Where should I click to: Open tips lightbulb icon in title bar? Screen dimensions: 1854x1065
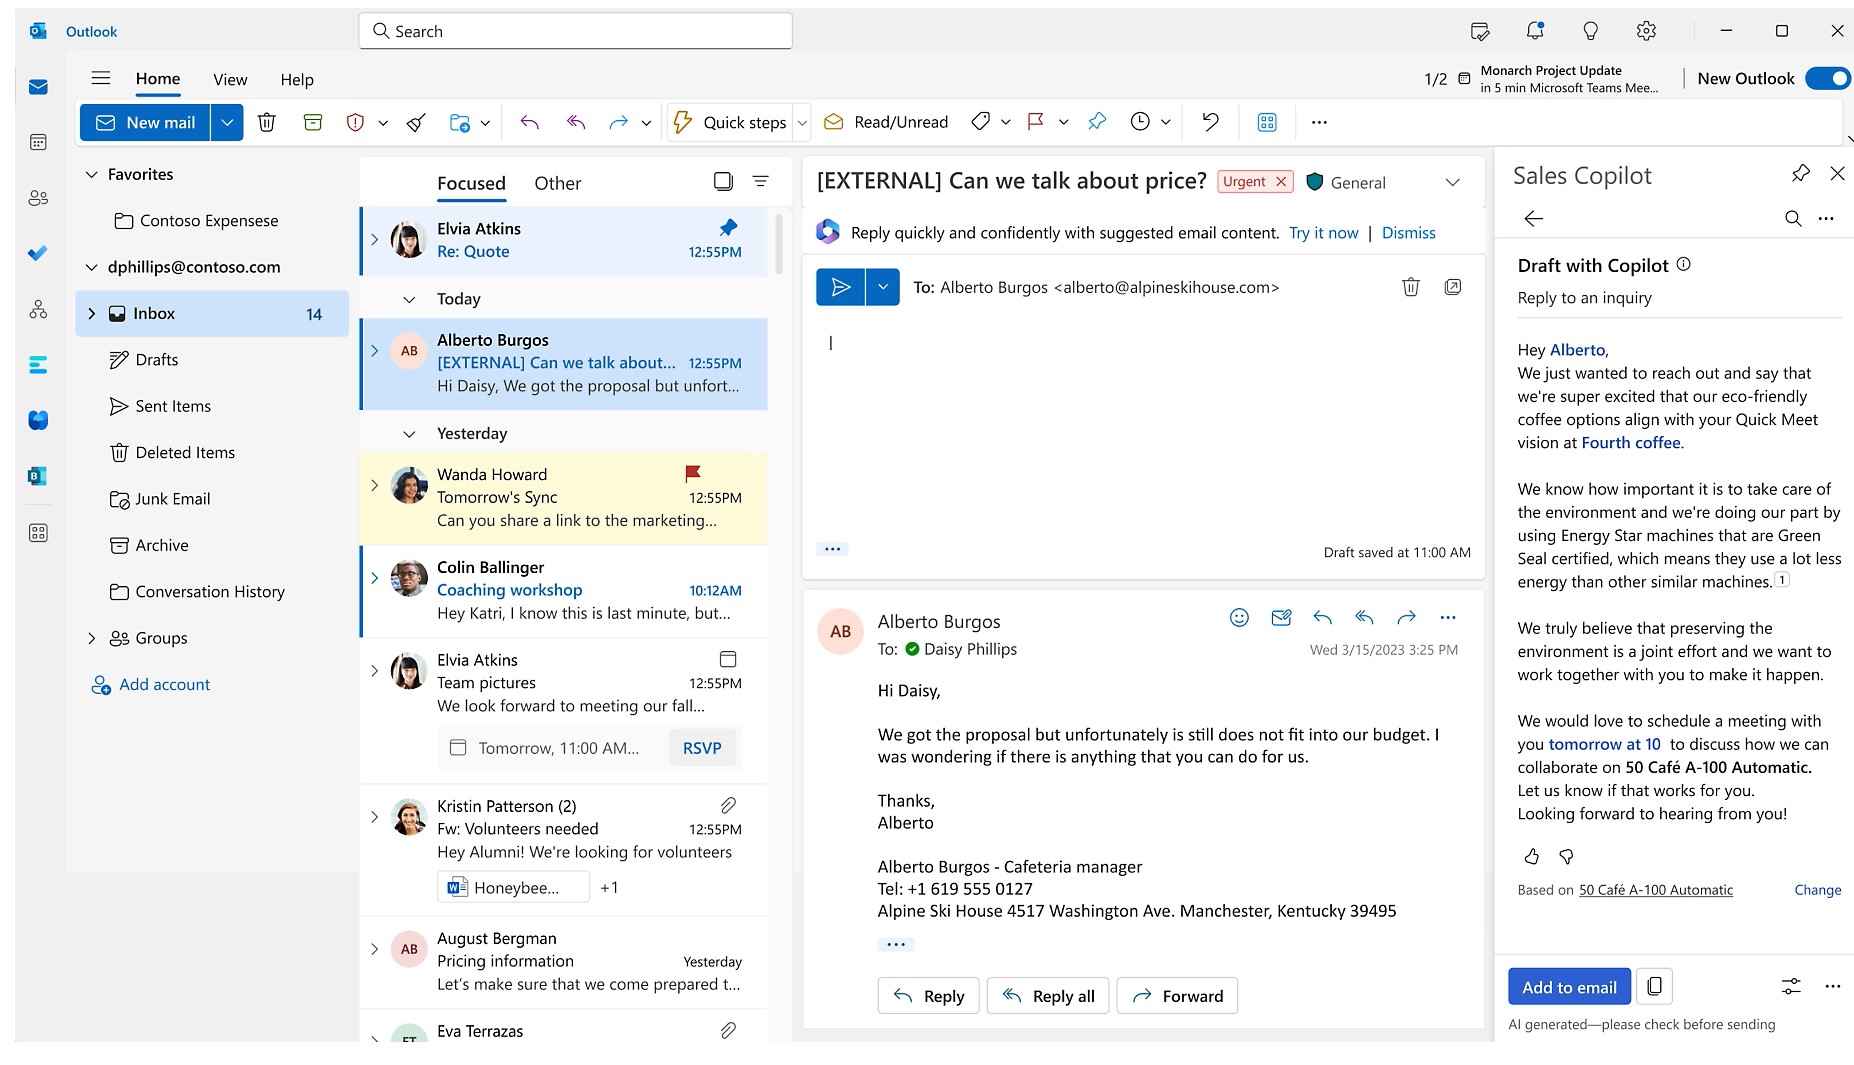click(x=1590, y=31)
